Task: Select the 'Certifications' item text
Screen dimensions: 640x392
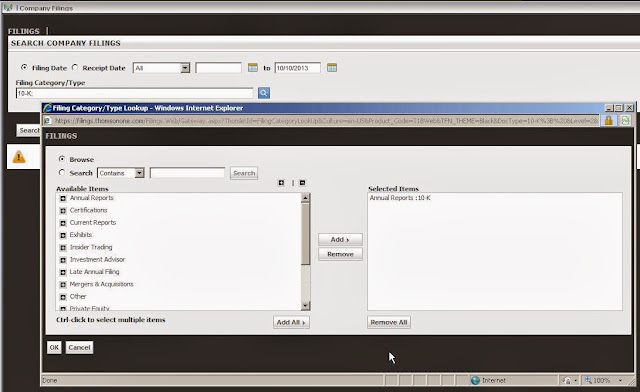Action: coord(89,210)
